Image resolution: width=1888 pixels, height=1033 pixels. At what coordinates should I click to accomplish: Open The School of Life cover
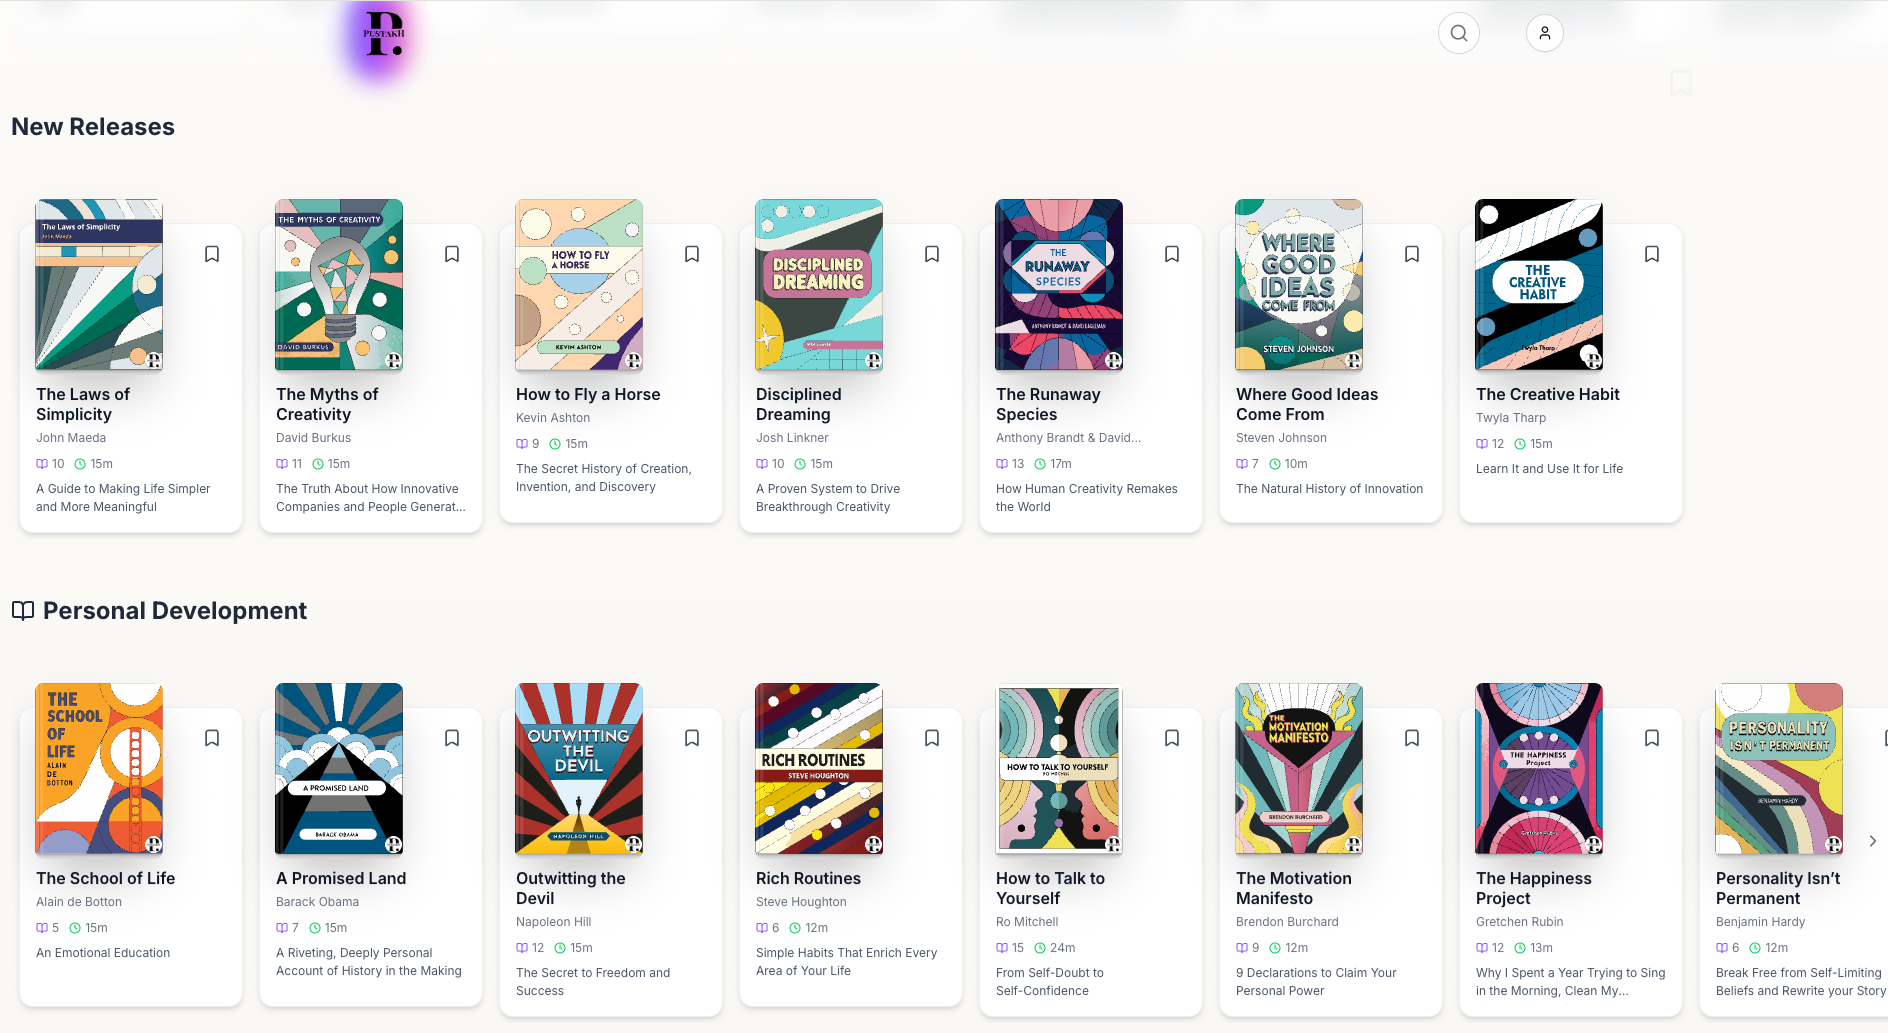pos(99,768)
